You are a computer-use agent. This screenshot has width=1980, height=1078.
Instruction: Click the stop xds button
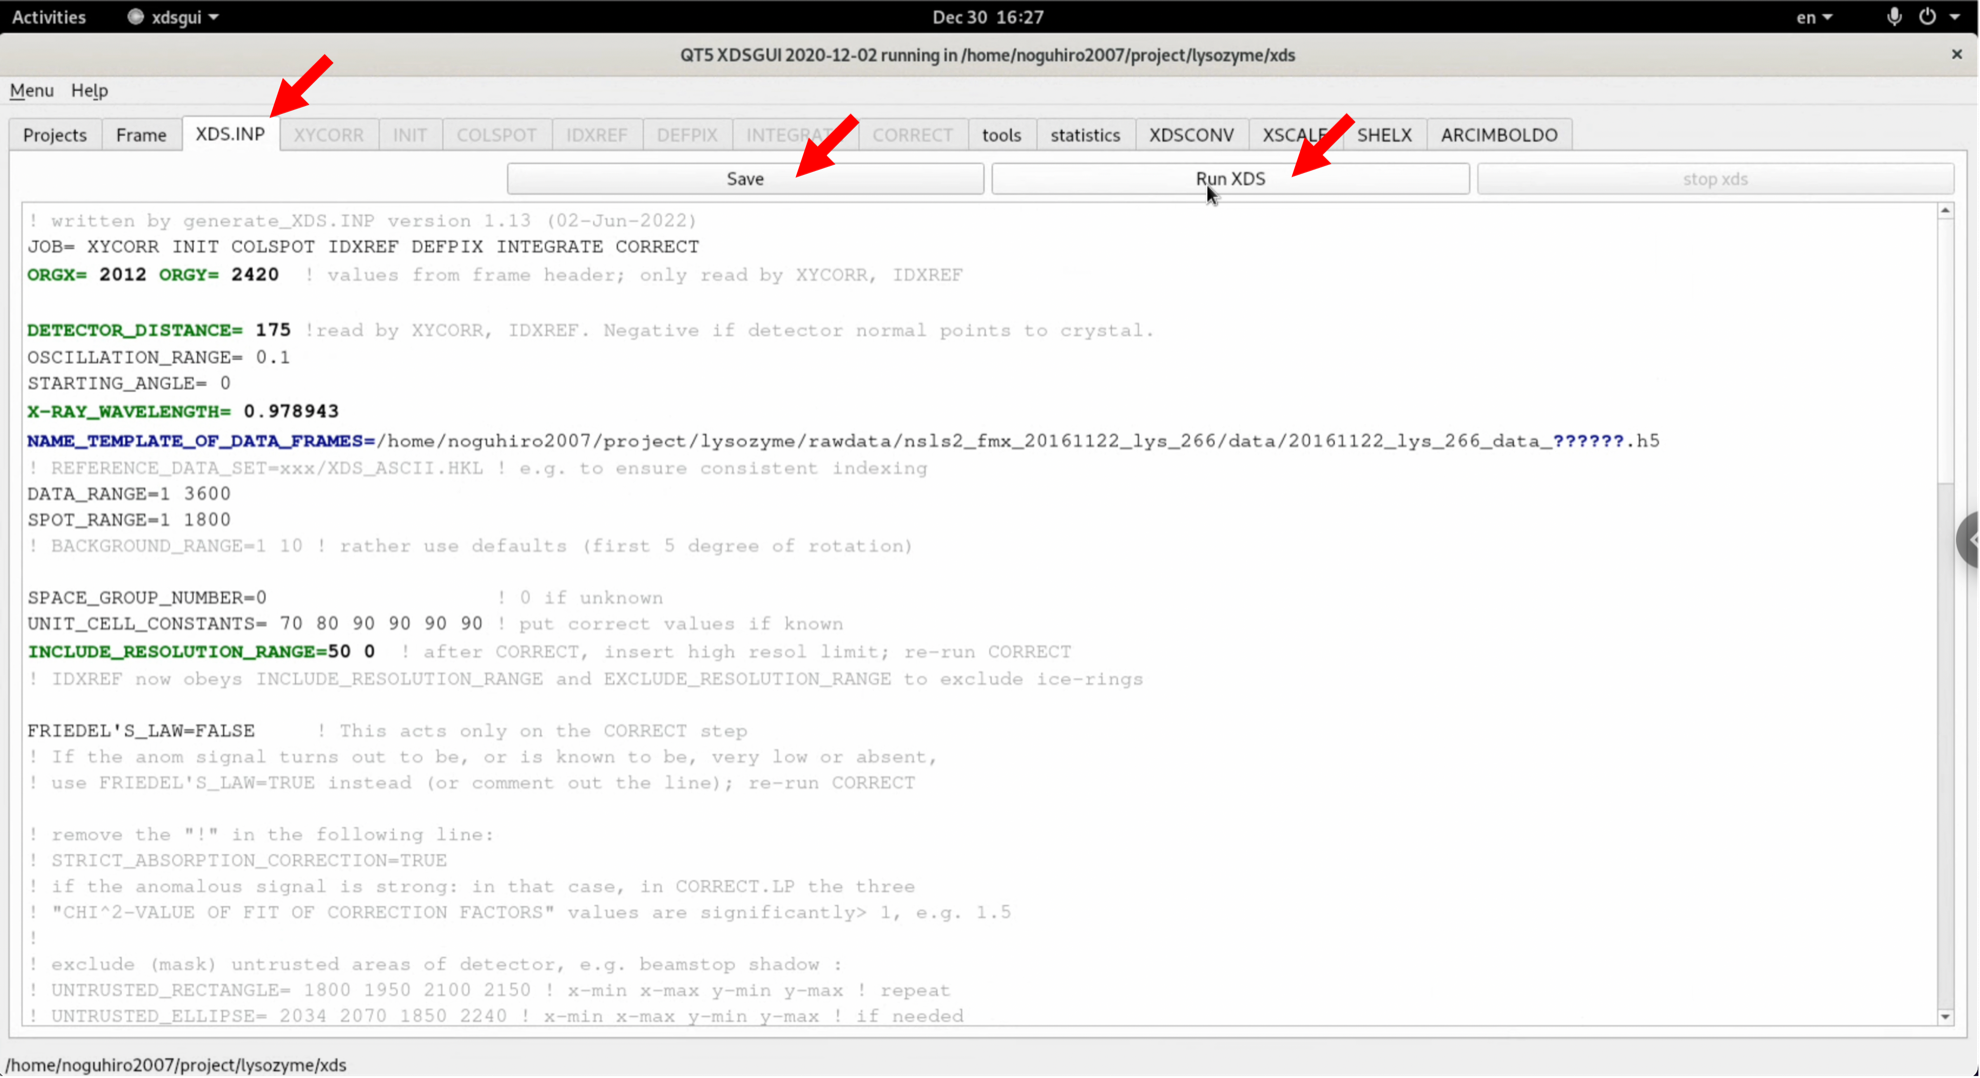click(1715, 179)
